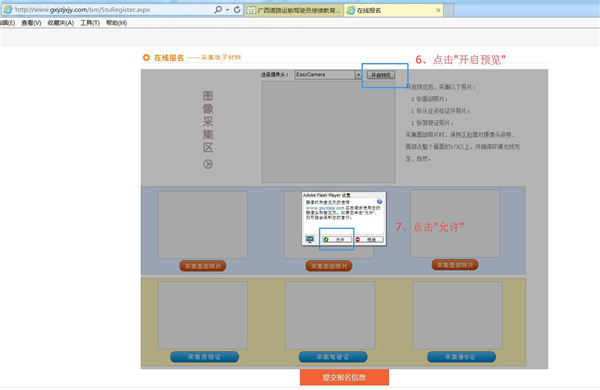Click the search magnifier icon in address bar

click(218, 10)
